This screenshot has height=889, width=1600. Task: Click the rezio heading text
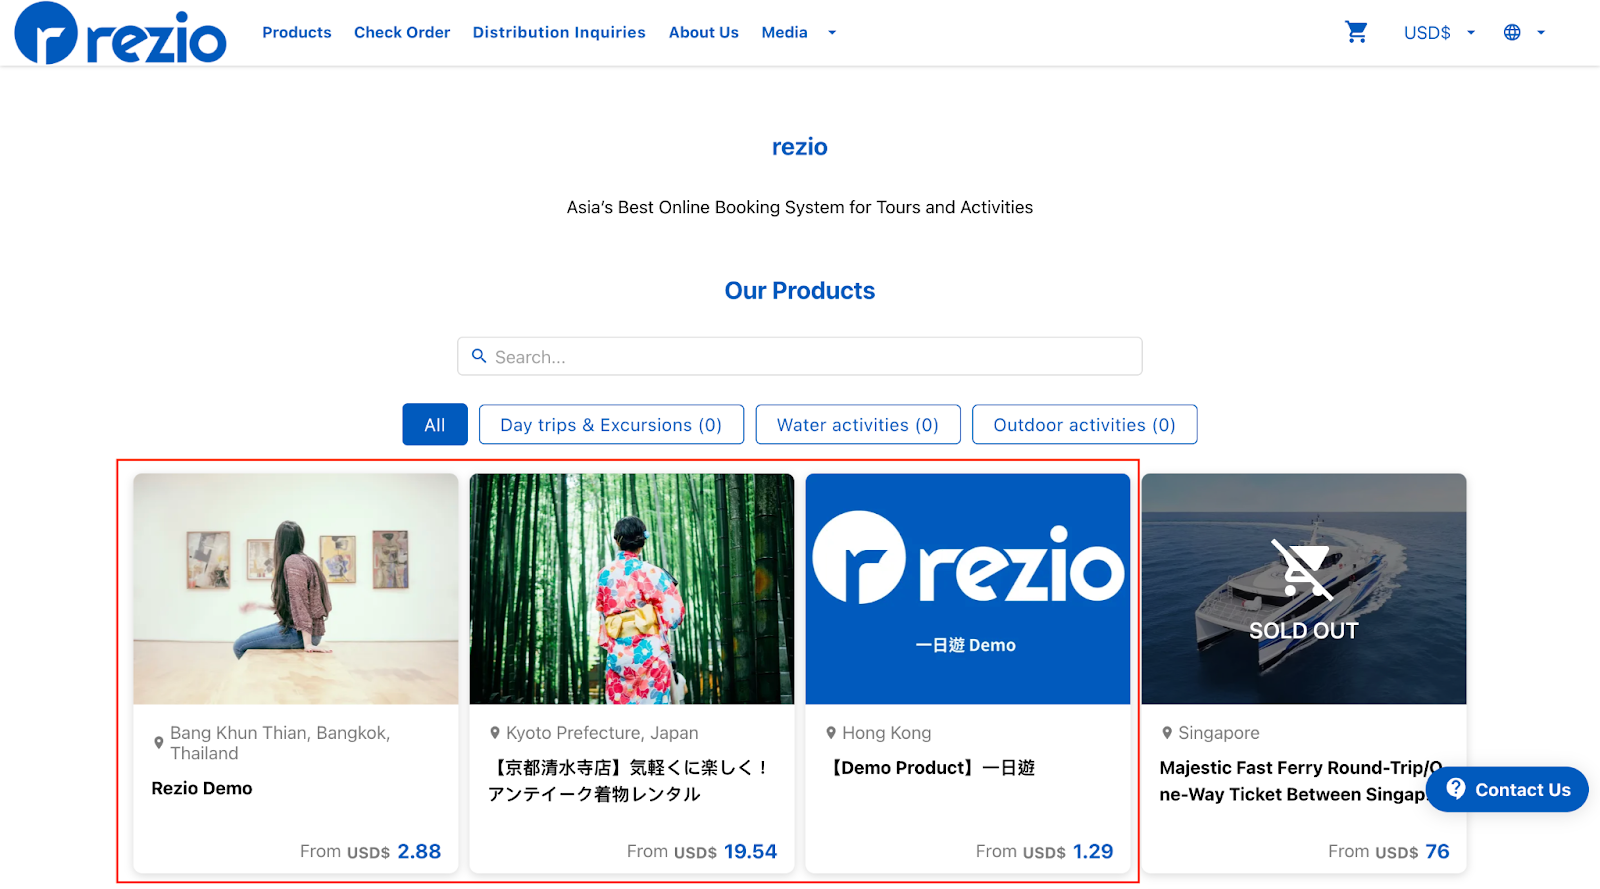800,147
